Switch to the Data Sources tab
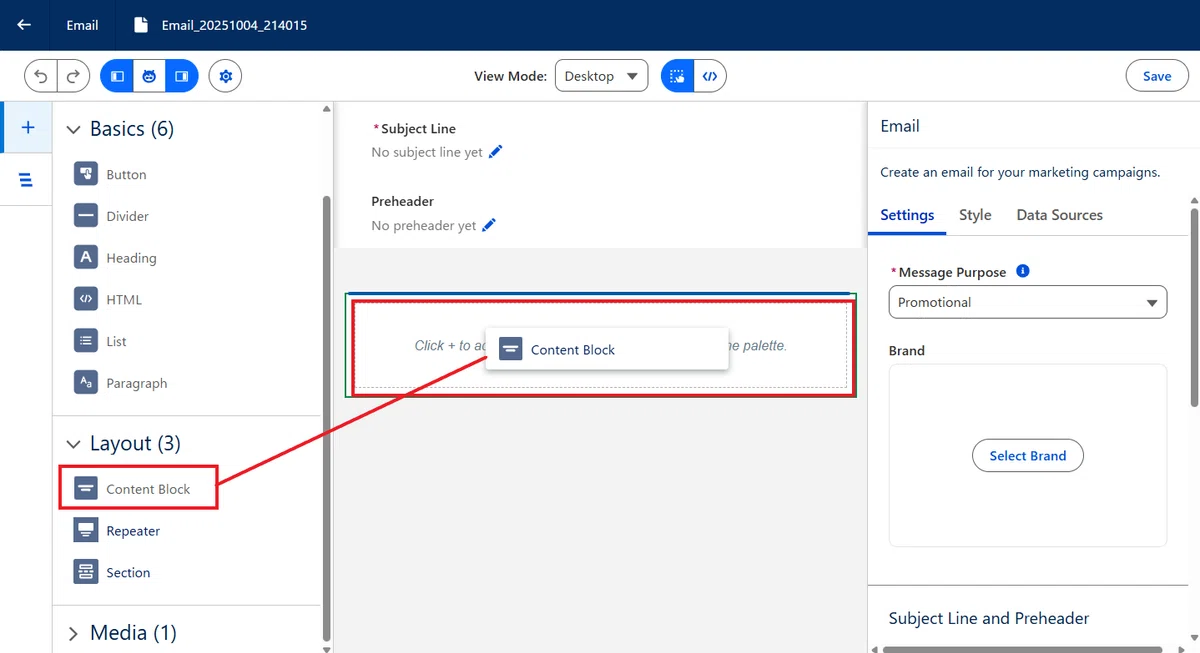Image resolution: width=1200 pixels, height=653 pixels. 1059,215
